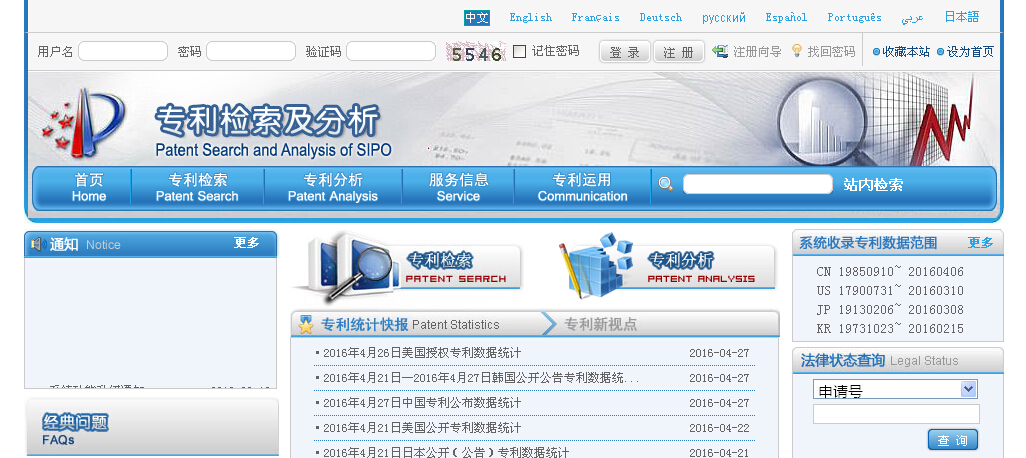Open the 申请号 legal status dropdown

[895, 390]
